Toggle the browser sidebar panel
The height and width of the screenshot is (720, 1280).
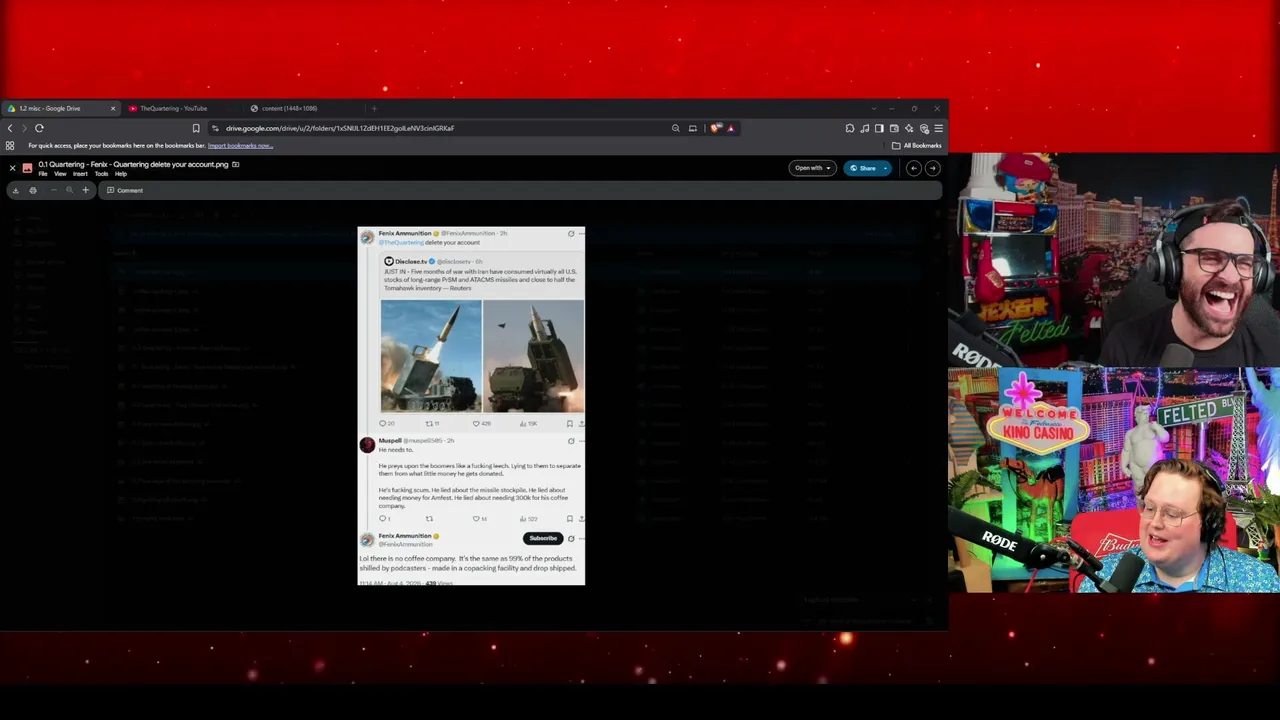click(879, 128)
